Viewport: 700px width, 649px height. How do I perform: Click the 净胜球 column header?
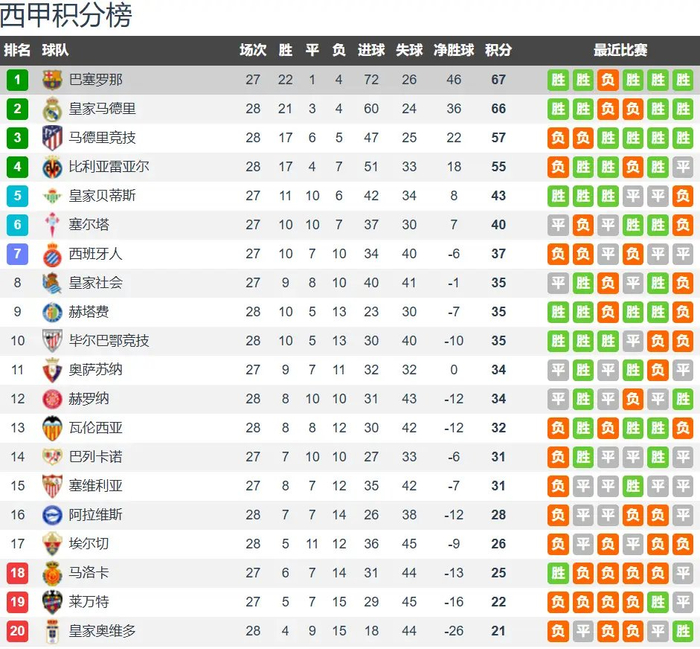point(454,50)
